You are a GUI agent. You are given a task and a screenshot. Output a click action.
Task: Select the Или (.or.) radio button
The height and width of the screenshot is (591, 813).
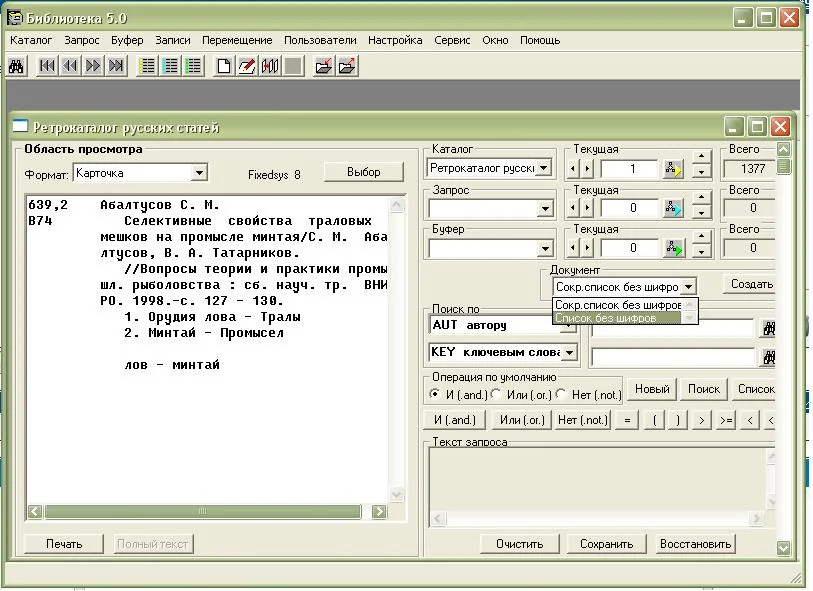496,394
